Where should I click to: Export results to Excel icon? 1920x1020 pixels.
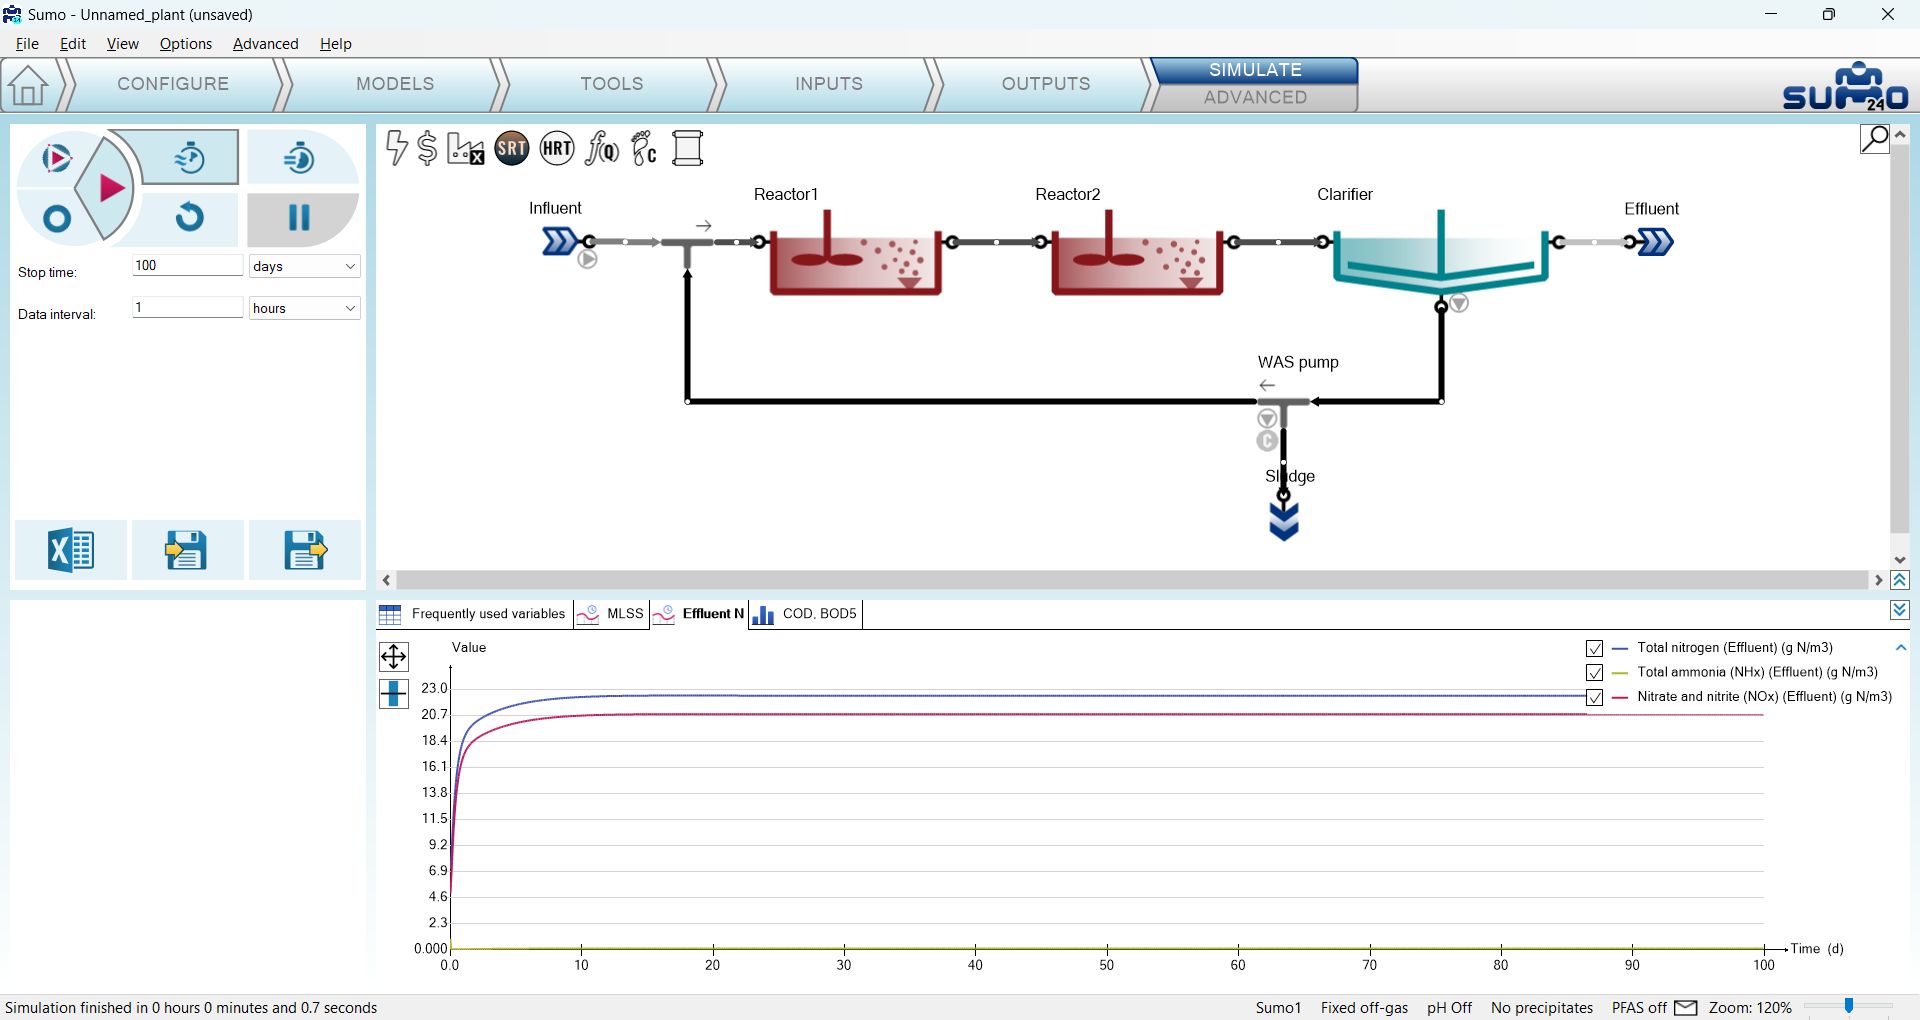pyautogui.click(x=70, y=550)
